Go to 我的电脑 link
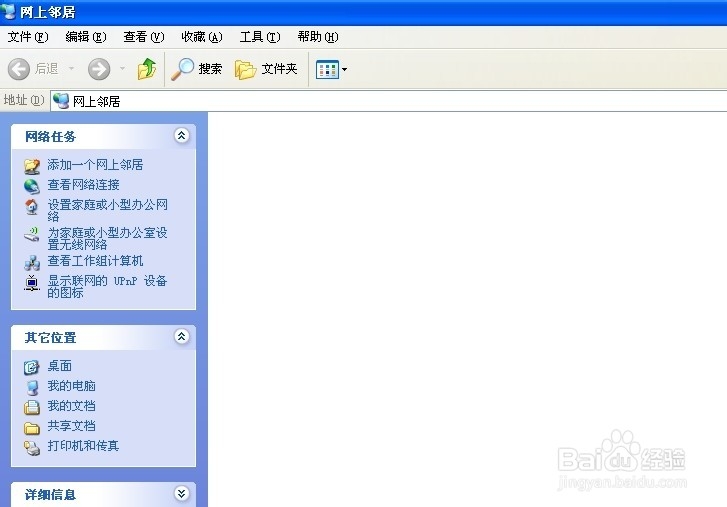The height and width of the screenshot is (507, 727). click(71, 386)
